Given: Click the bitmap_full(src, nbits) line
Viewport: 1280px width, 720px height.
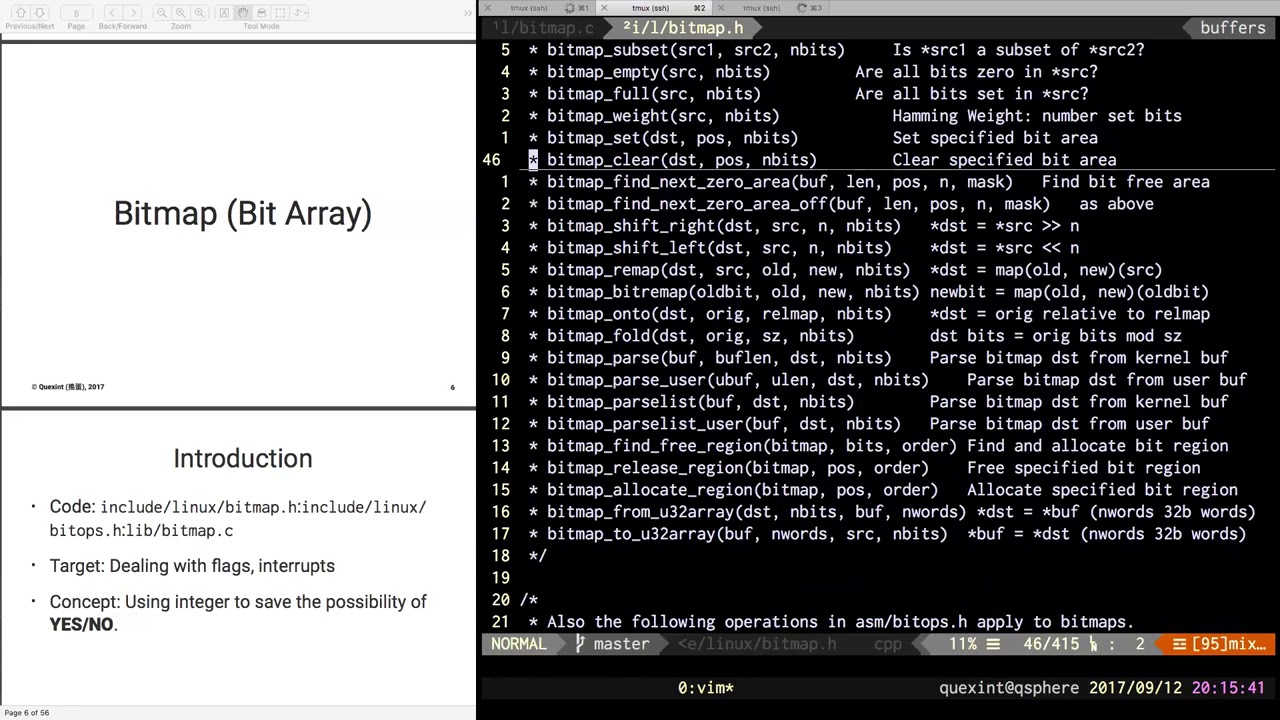Looking at the screenshot, I should 808,94.
